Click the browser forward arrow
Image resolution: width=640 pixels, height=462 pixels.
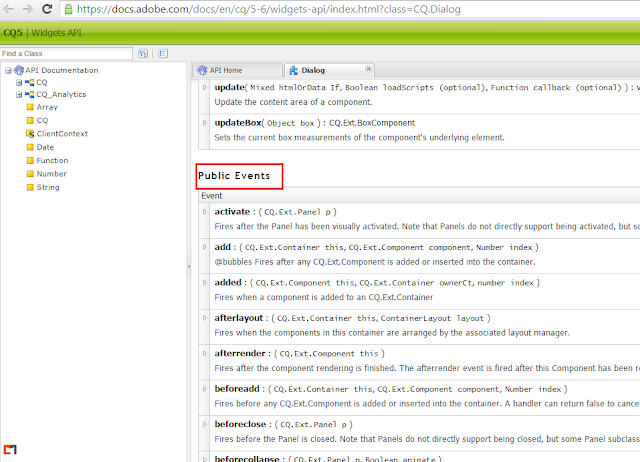click(x=27, y=9)
